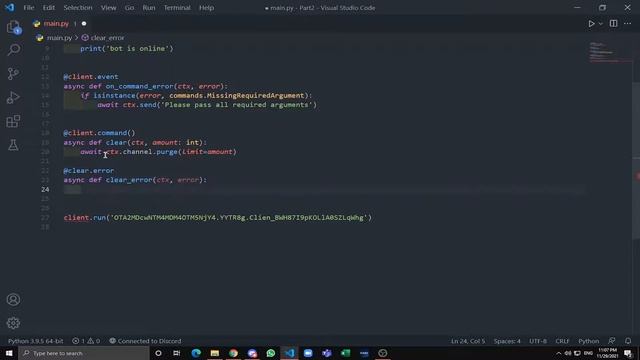Click the print('bot is online') line

(127, 49)
